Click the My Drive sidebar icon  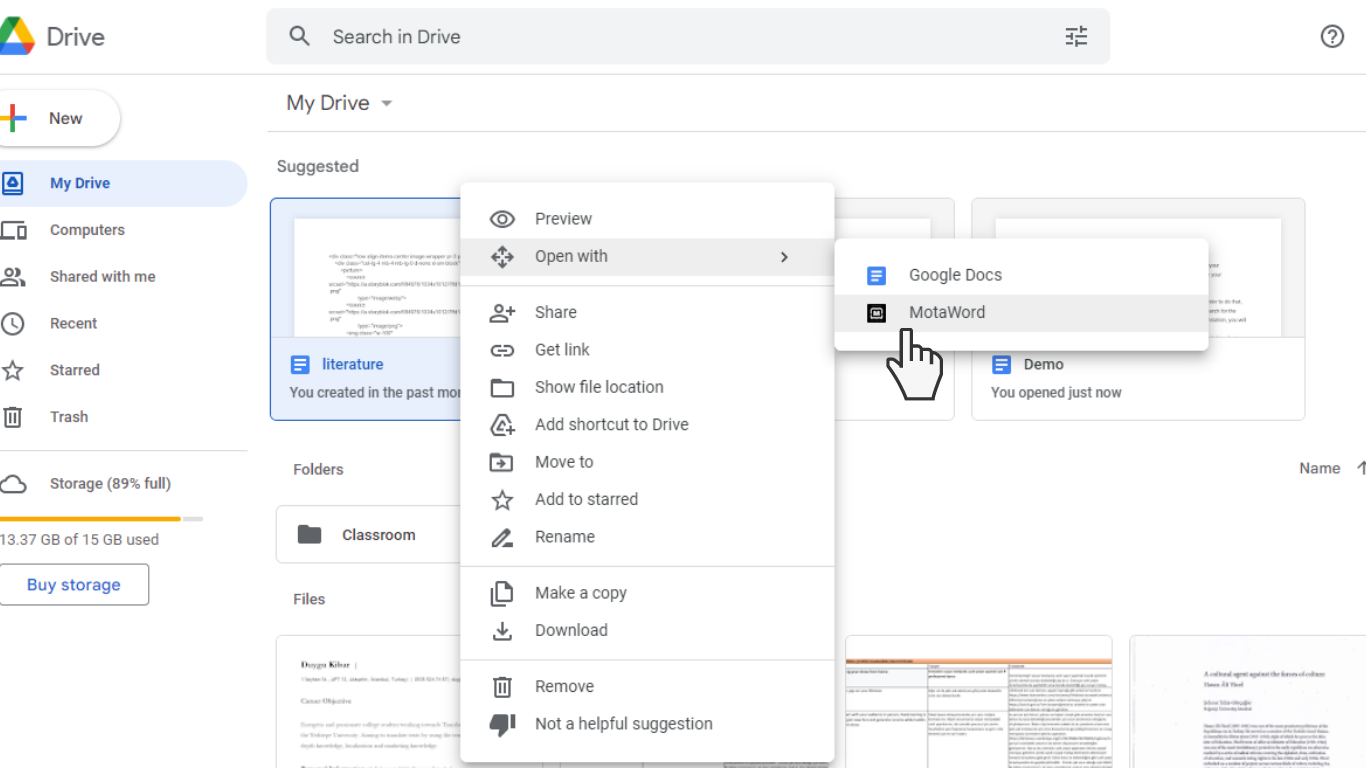[x=12, y=183]
